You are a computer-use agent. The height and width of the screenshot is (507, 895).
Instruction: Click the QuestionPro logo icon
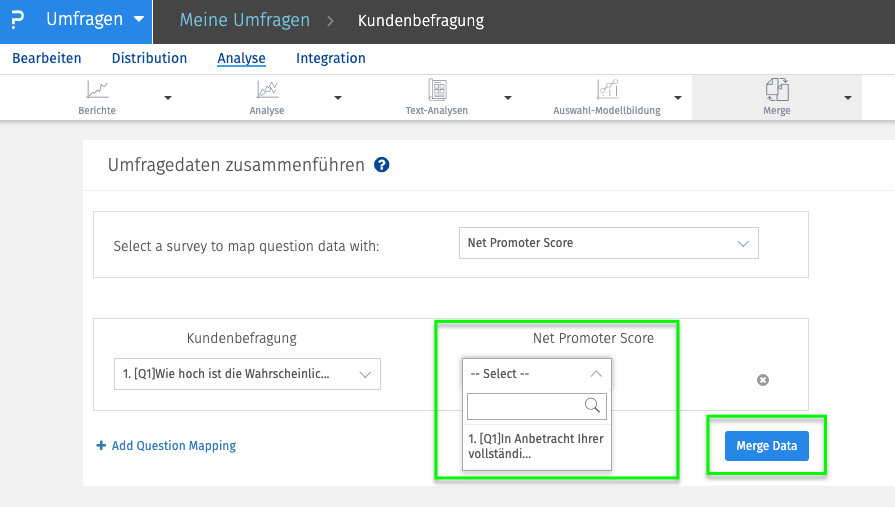click(18, 20)
